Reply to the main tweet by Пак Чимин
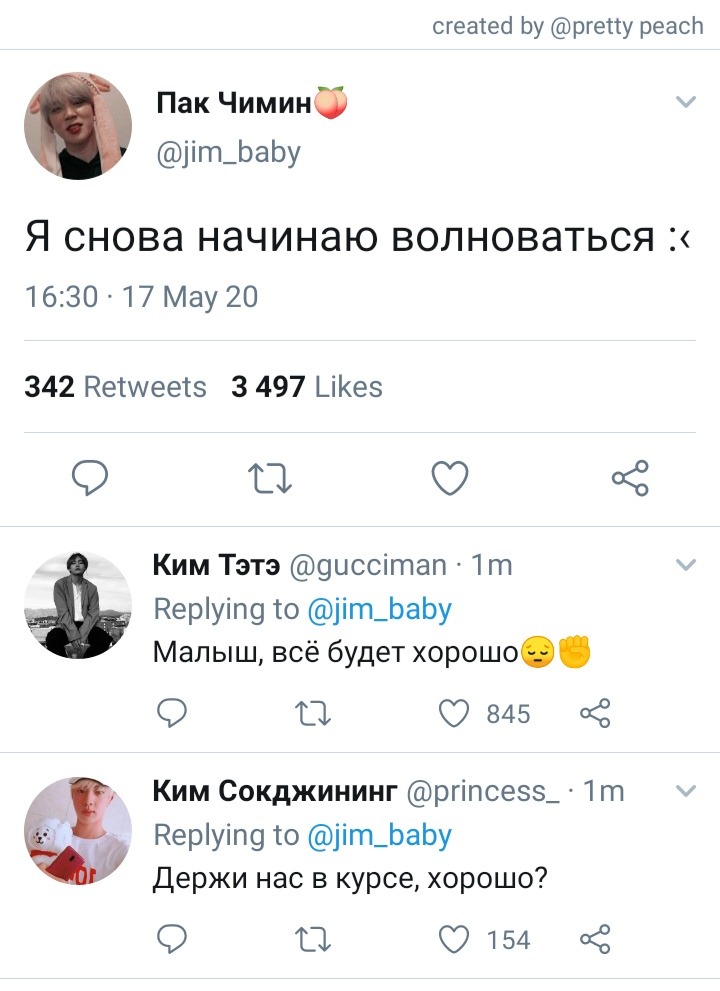Image resolution: width=720 pixels, height=991 pixels. (90, 478)
